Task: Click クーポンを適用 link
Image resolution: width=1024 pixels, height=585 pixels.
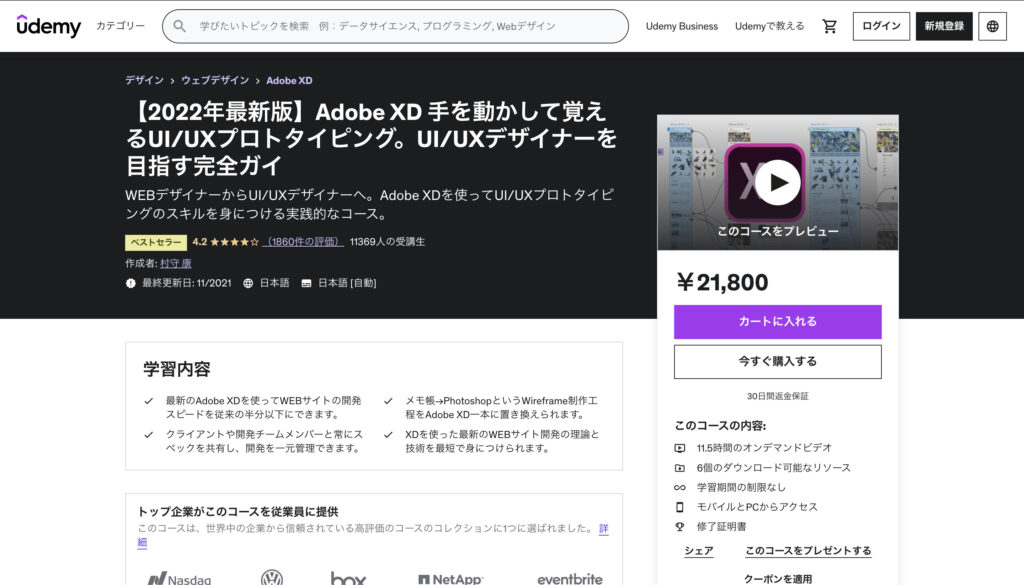Action: [x=778, y=579]
